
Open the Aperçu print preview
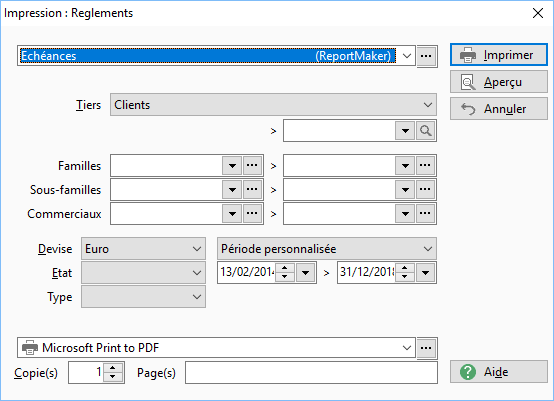tap(499, 82)
